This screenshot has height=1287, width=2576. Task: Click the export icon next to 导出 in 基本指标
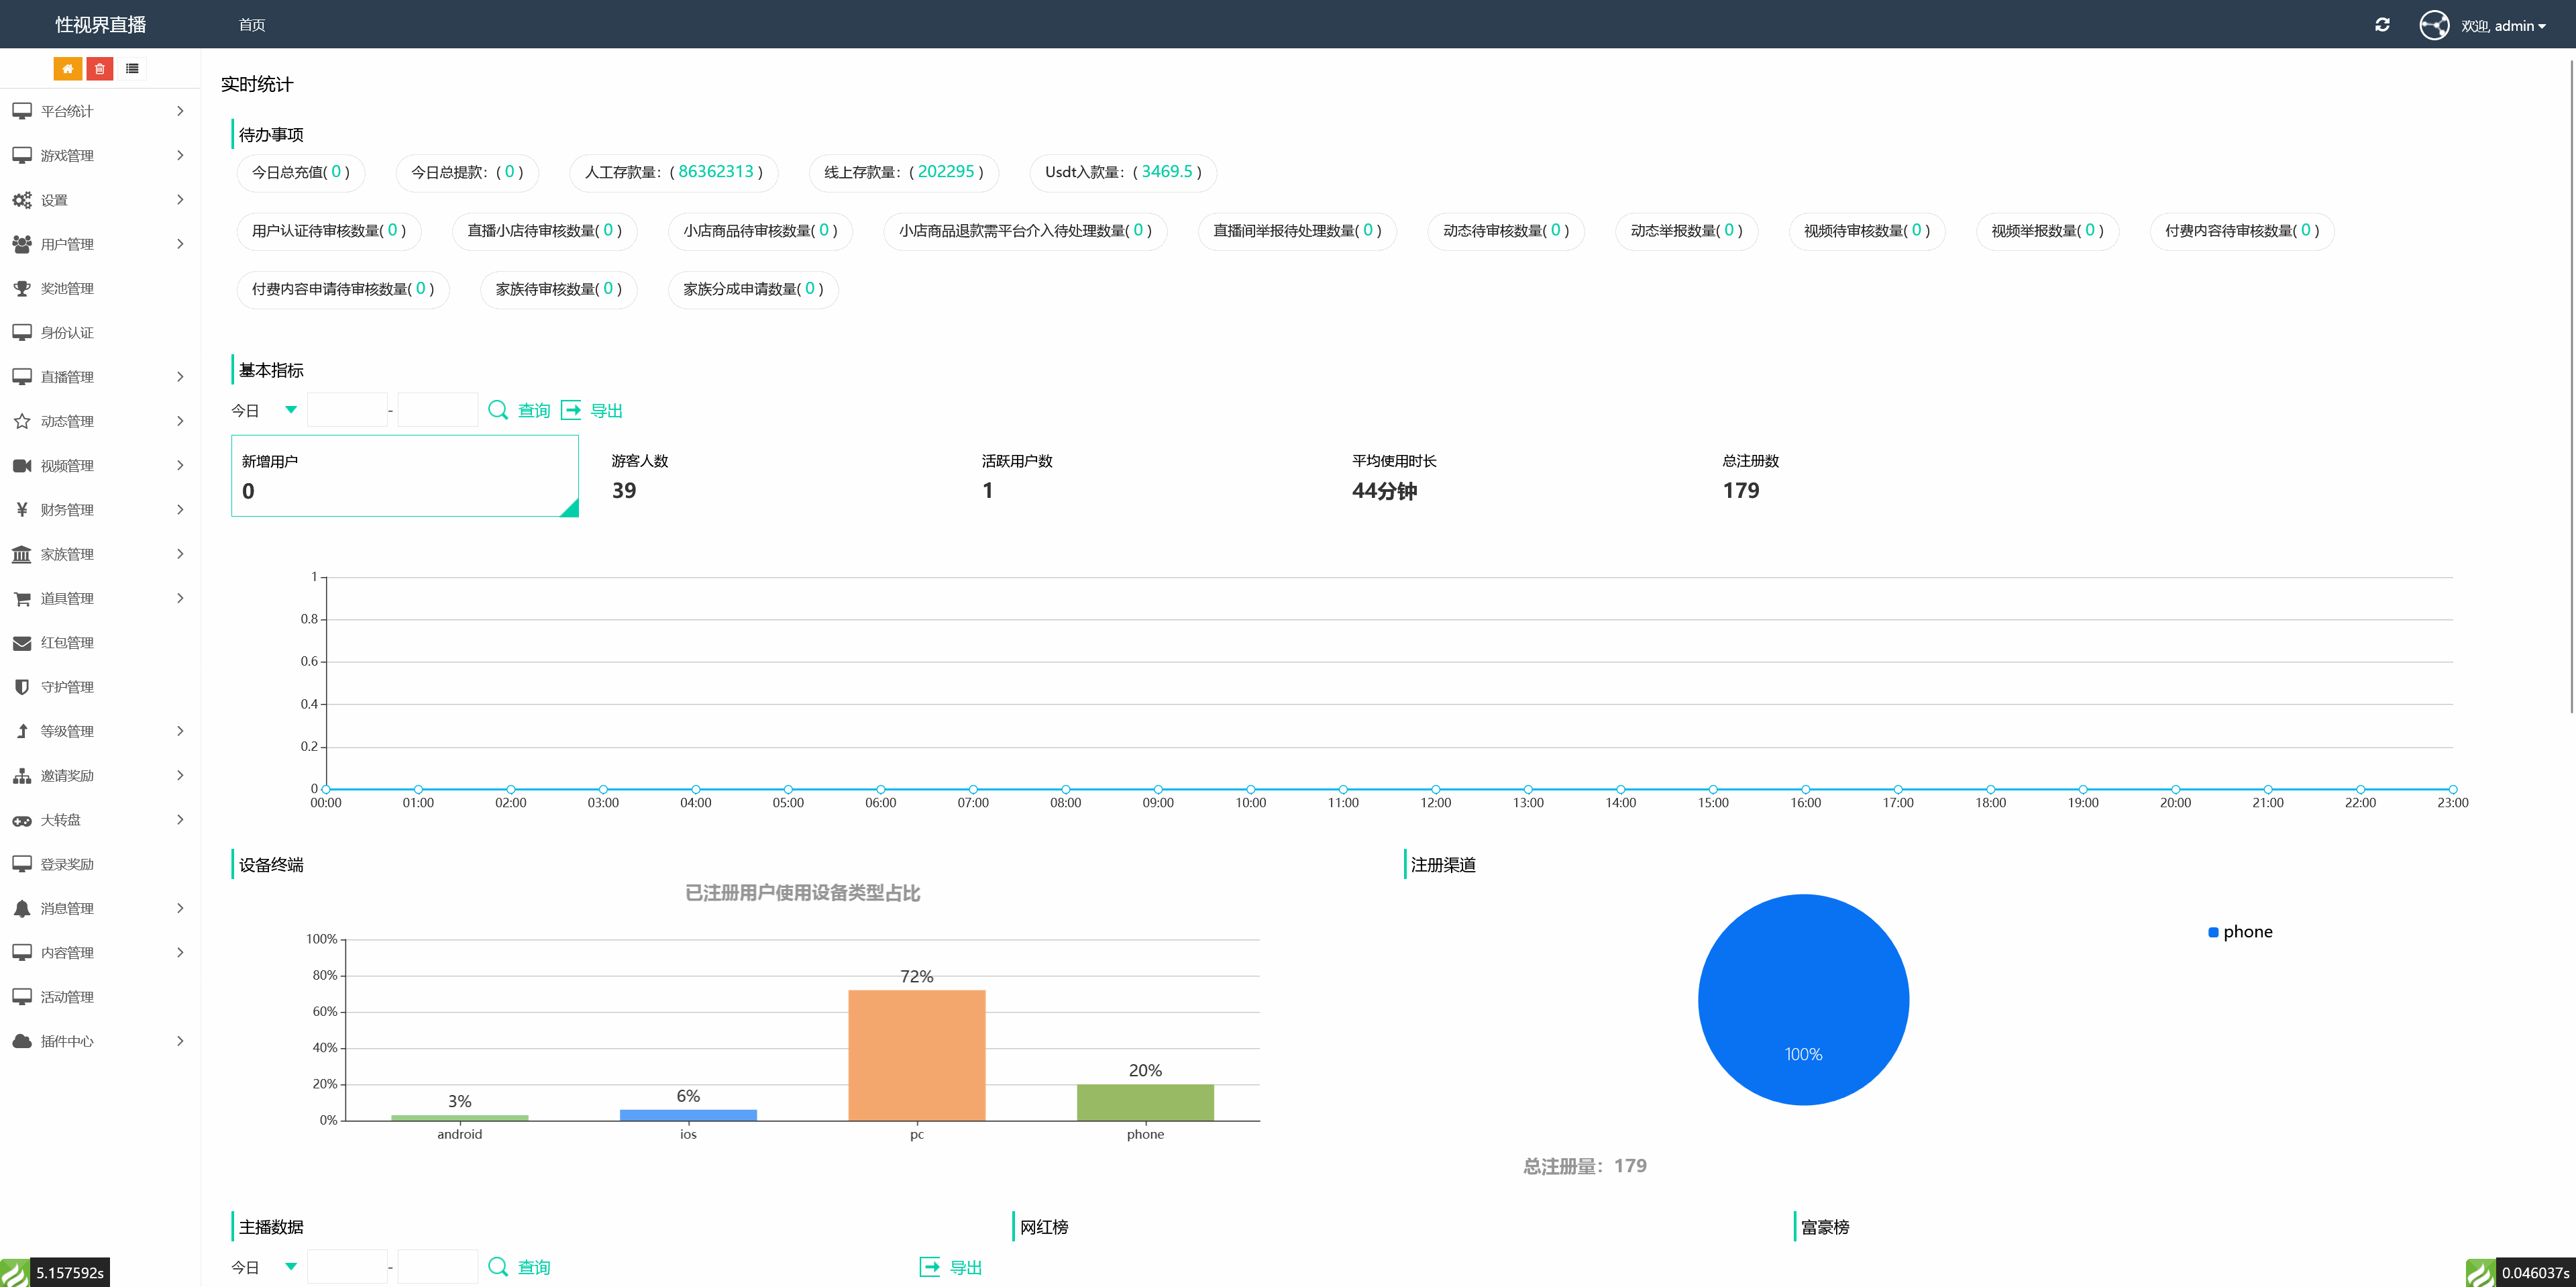pyautogui.click(x=571, y=410)
